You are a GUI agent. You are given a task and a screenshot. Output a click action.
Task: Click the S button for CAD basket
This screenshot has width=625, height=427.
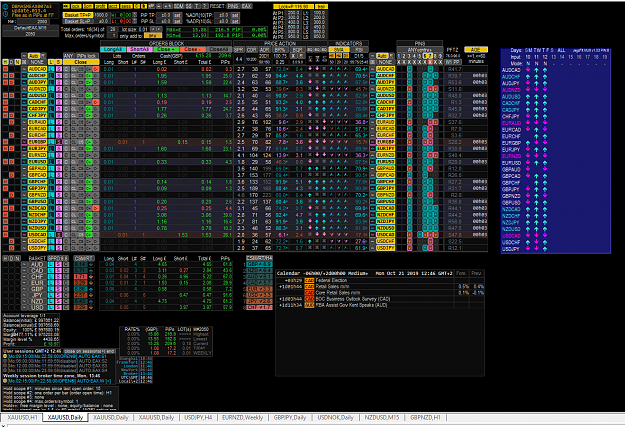[58, 271]
